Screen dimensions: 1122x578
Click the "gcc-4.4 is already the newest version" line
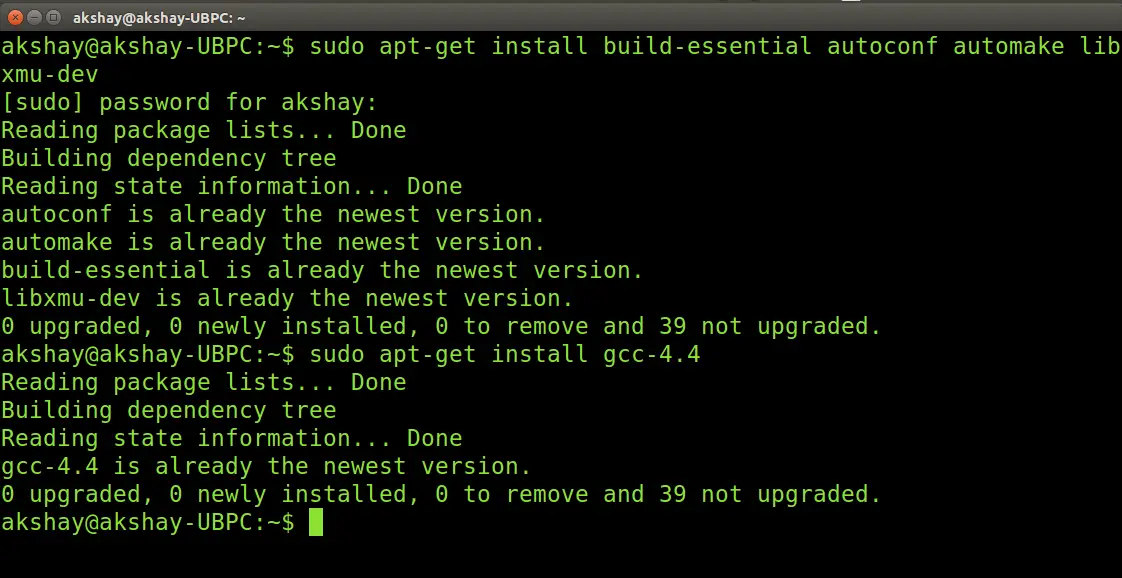coord(265,466)
